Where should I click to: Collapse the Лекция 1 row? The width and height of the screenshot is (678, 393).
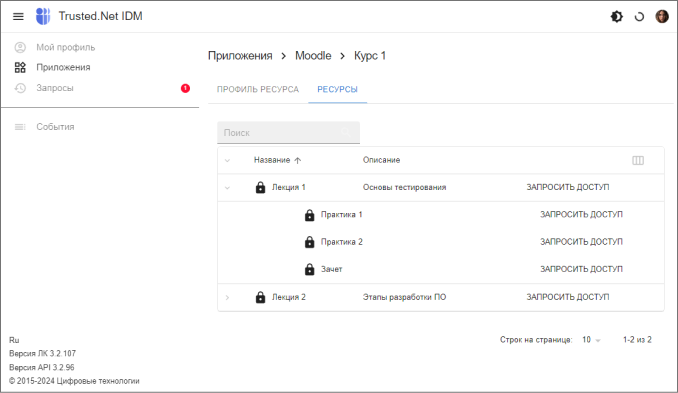[x=227, y=188]
